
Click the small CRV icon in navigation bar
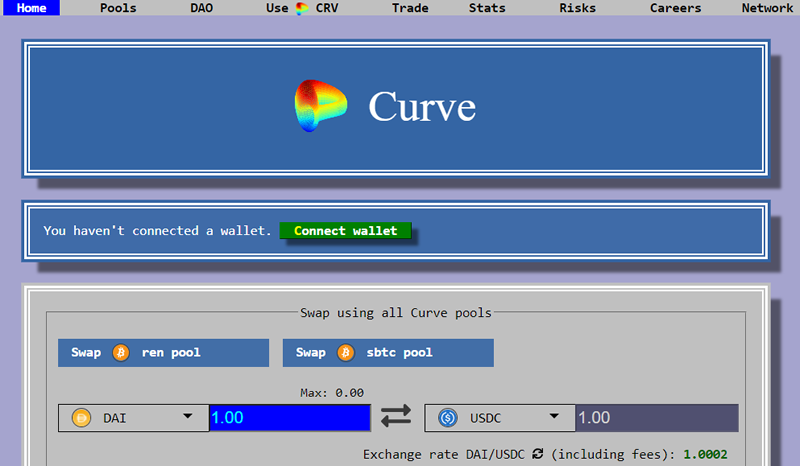click(302, 8)
